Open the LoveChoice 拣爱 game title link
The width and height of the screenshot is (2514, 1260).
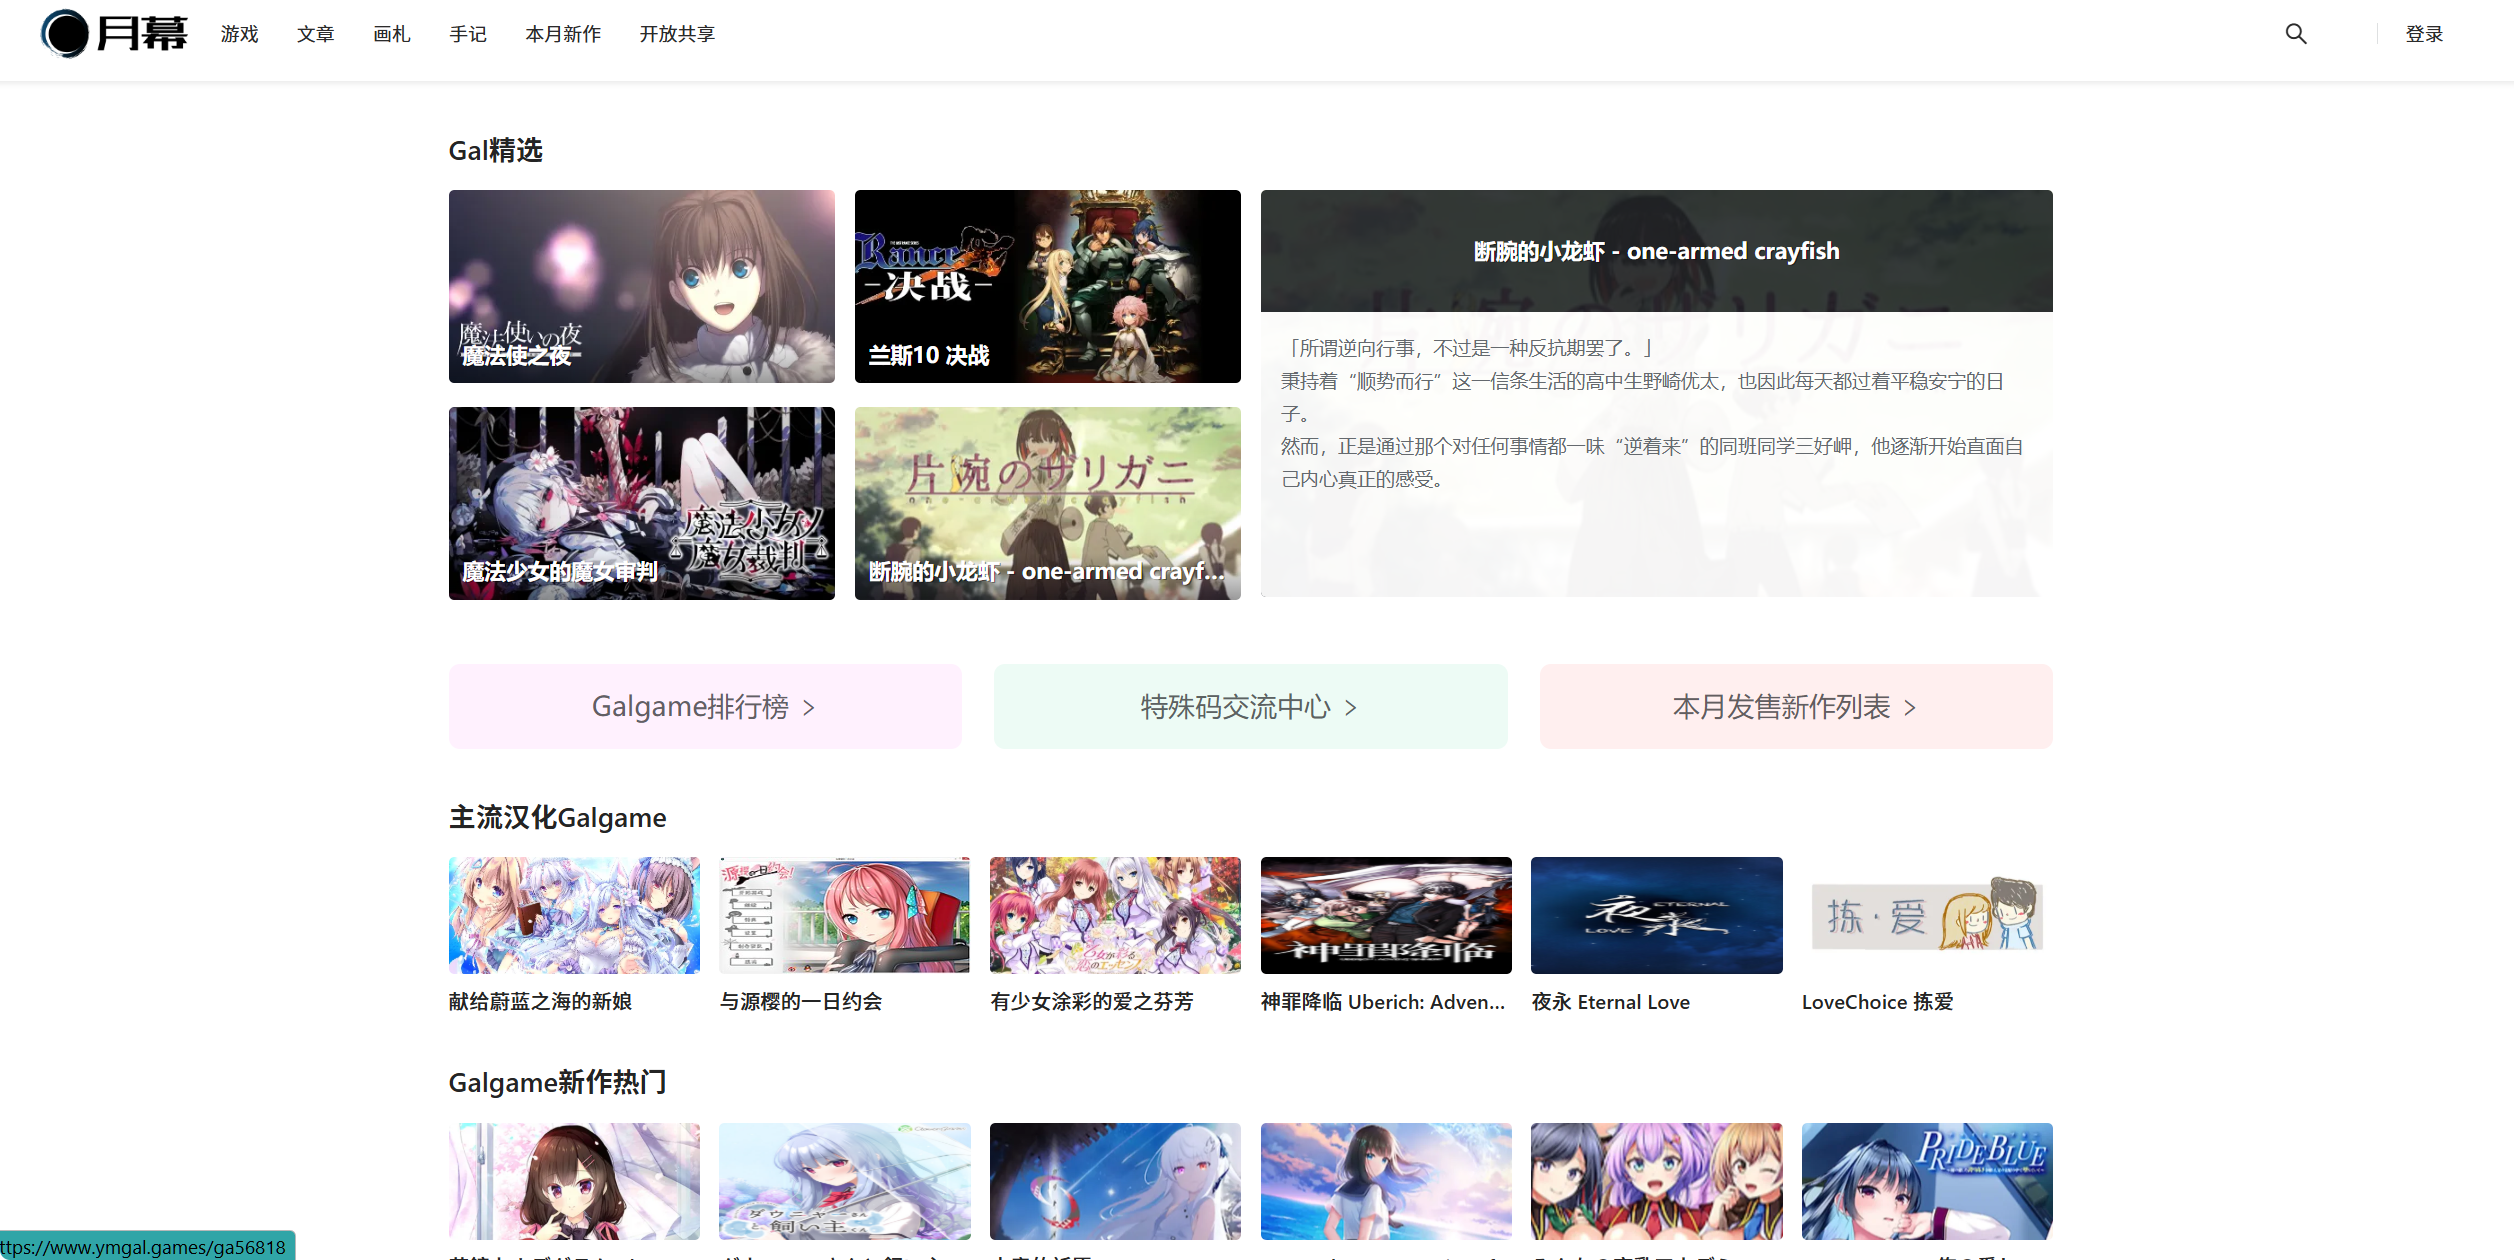(1877, 1002)
